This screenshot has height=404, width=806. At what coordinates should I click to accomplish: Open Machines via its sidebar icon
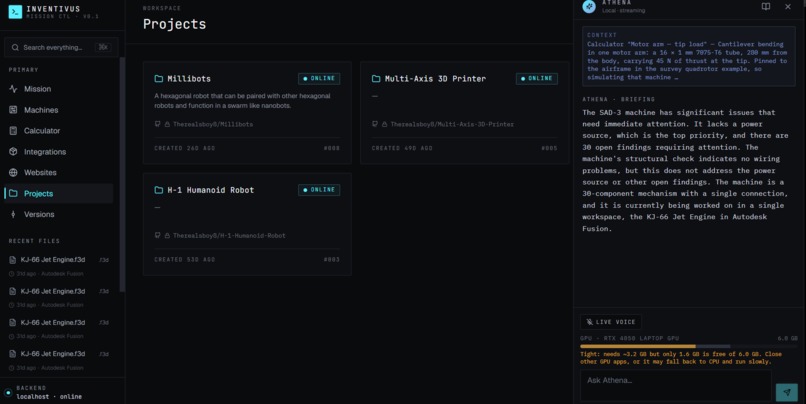pyautogui.click(x=13, y=109)
